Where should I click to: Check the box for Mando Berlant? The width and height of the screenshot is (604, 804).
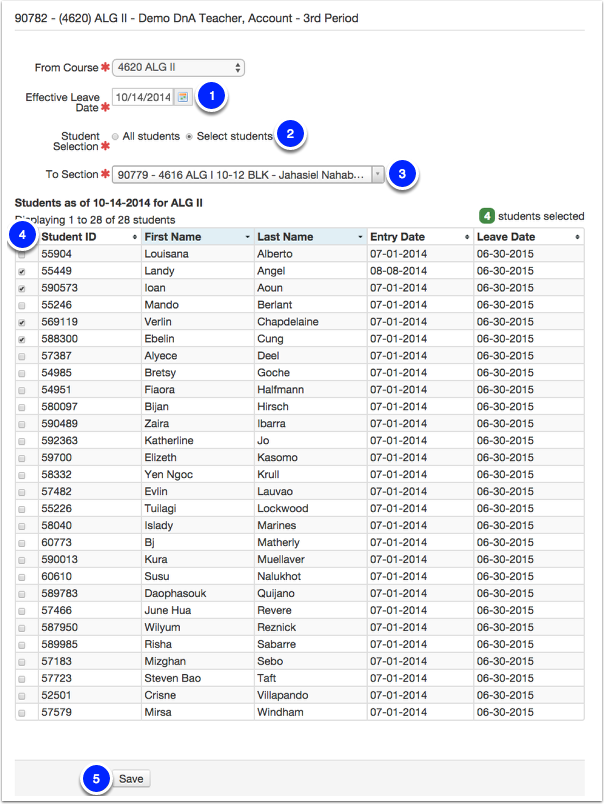pyautogui.click(x=22, y=305)
